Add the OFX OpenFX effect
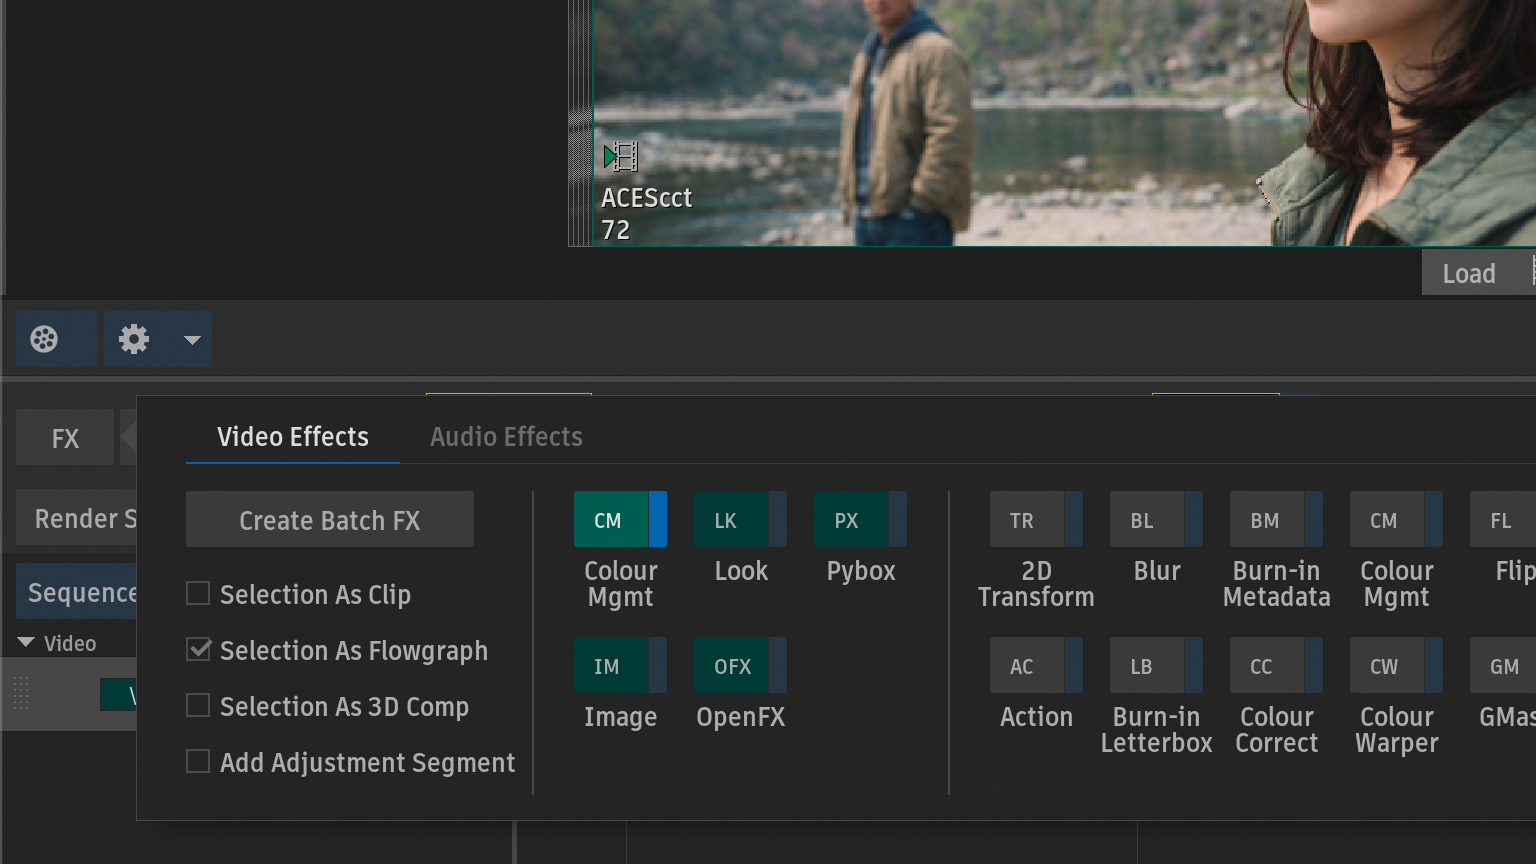The height and width of the screenshot is (864, 1536). 732,666
